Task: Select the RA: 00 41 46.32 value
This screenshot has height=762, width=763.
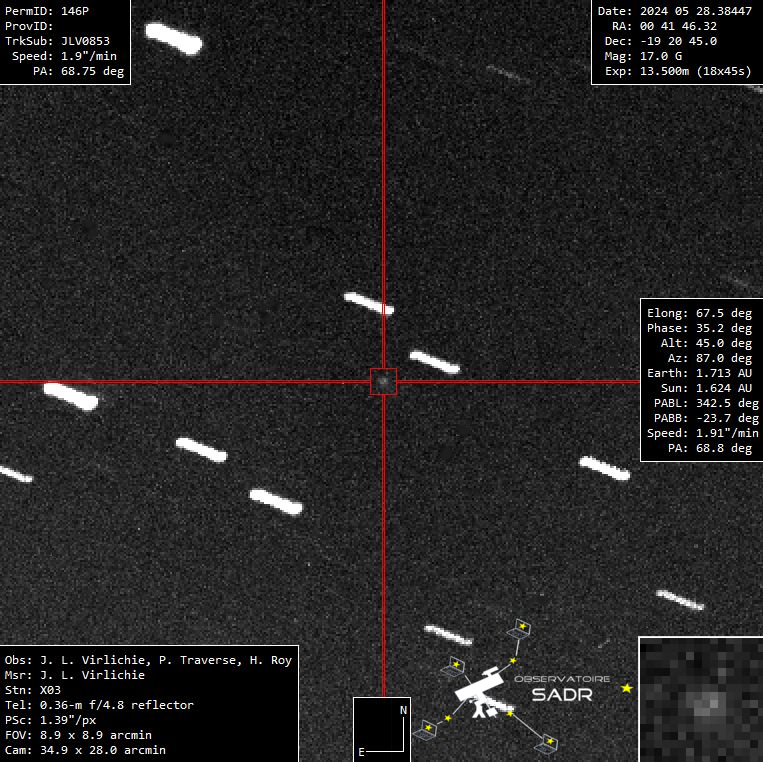Action: pos(678,26)
